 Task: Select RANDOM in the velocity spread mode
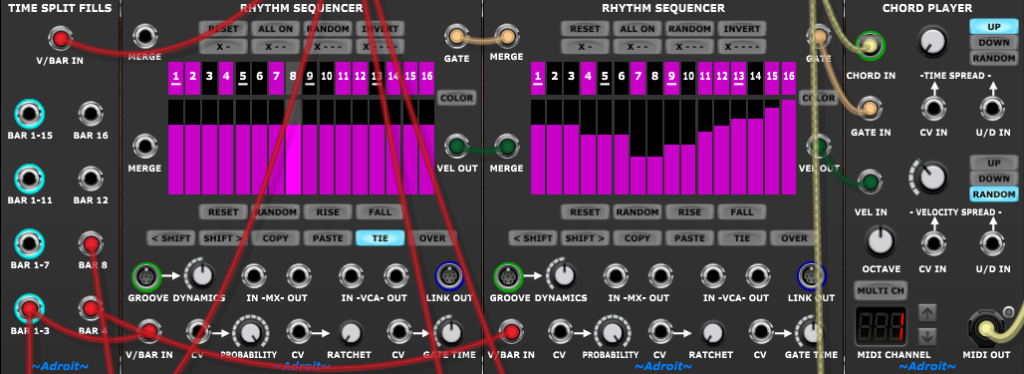(993, 195)
